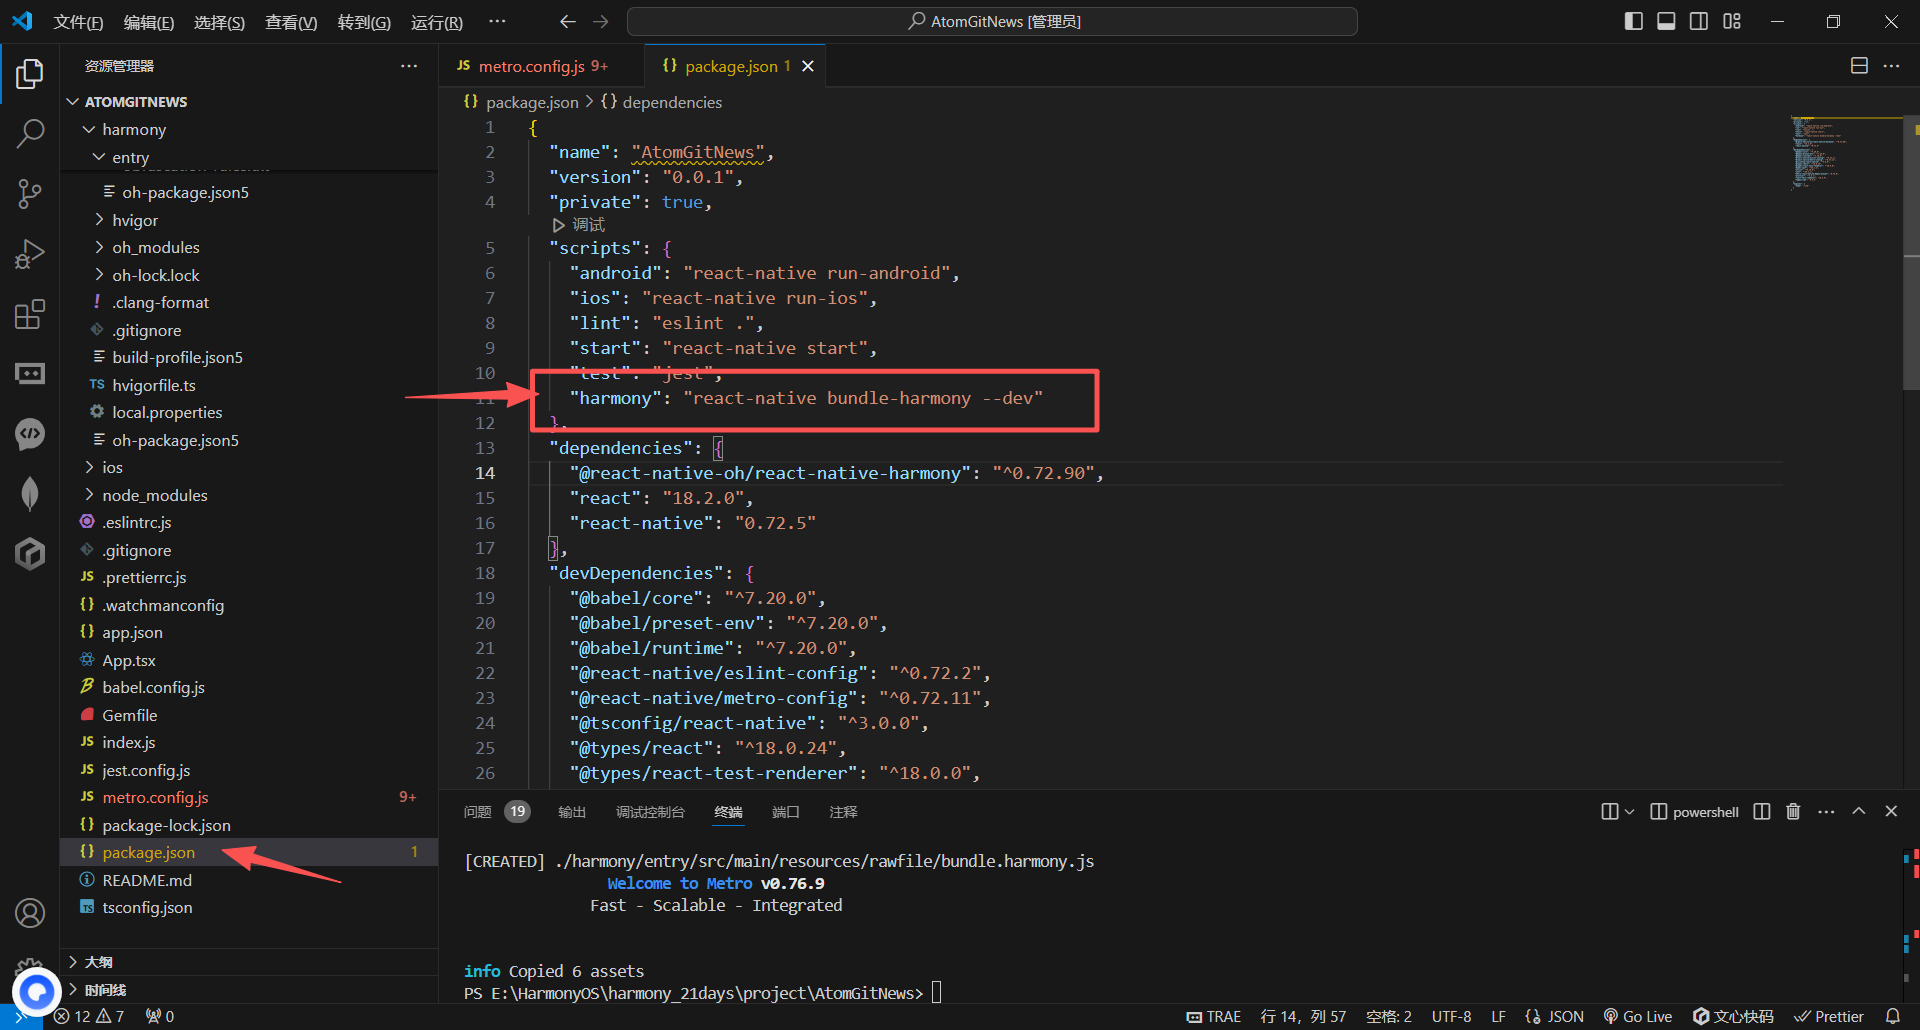The image size is (1920, 1030).
Task: Open the Source Control view
Action: [x=30, y=194]
